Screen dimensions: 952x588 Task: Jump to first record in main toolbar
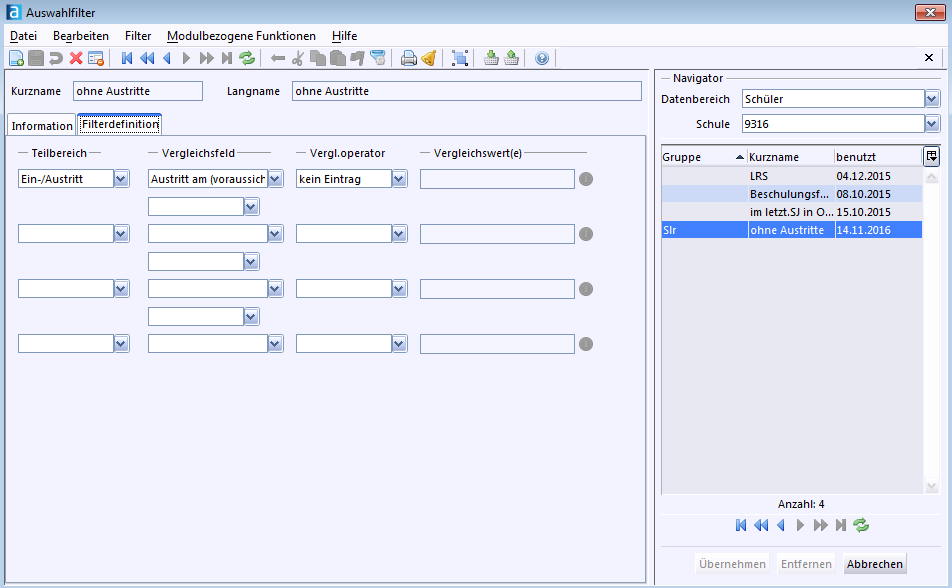(x=127, y=58)
